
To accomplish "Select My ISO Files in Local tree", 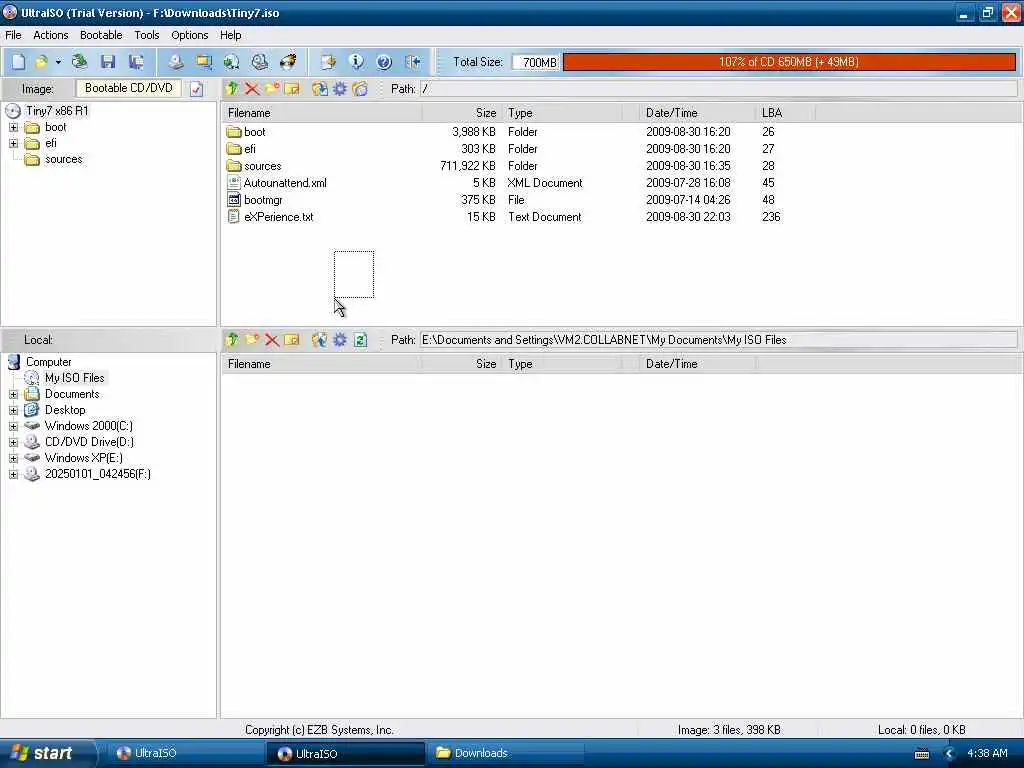I will pos(74,378).
